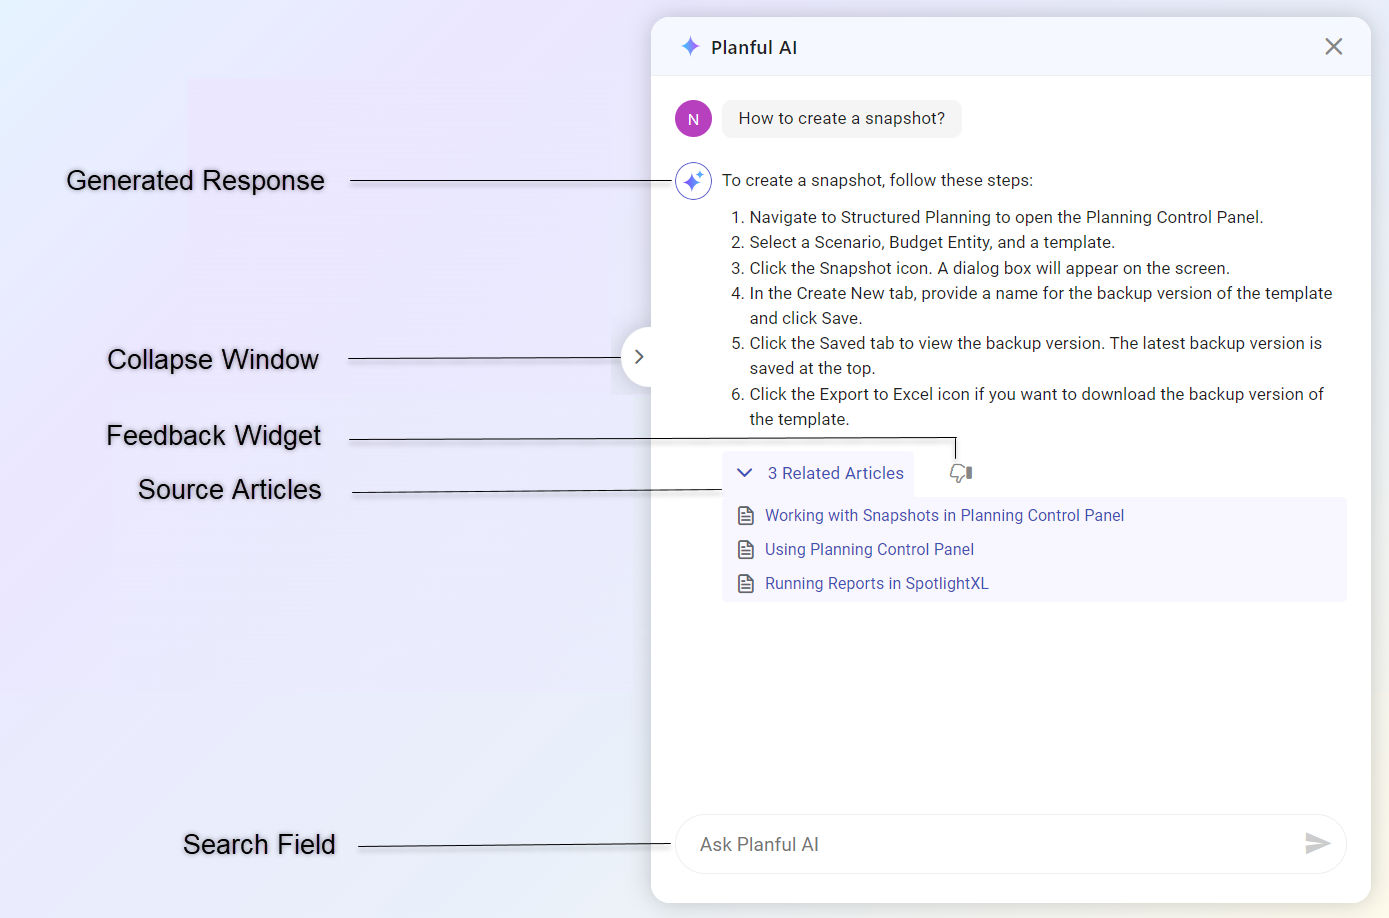Click 'To create a snapshot, follow these steps' text
1389x918 pixels.
coord(877,180)
